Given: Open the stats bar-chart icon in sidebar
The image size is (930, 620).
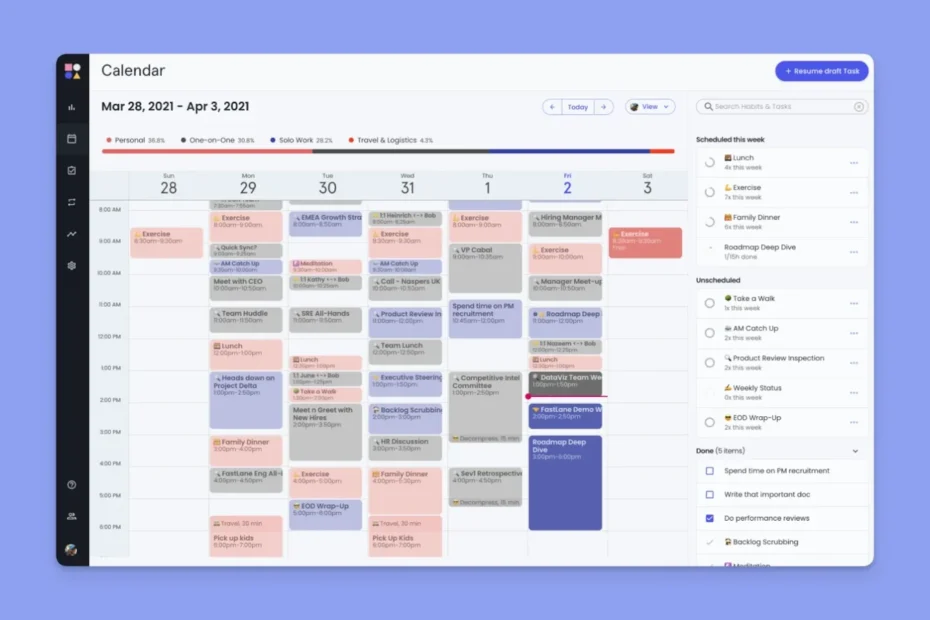Looking at the screenshot, I should click(72, 107).
